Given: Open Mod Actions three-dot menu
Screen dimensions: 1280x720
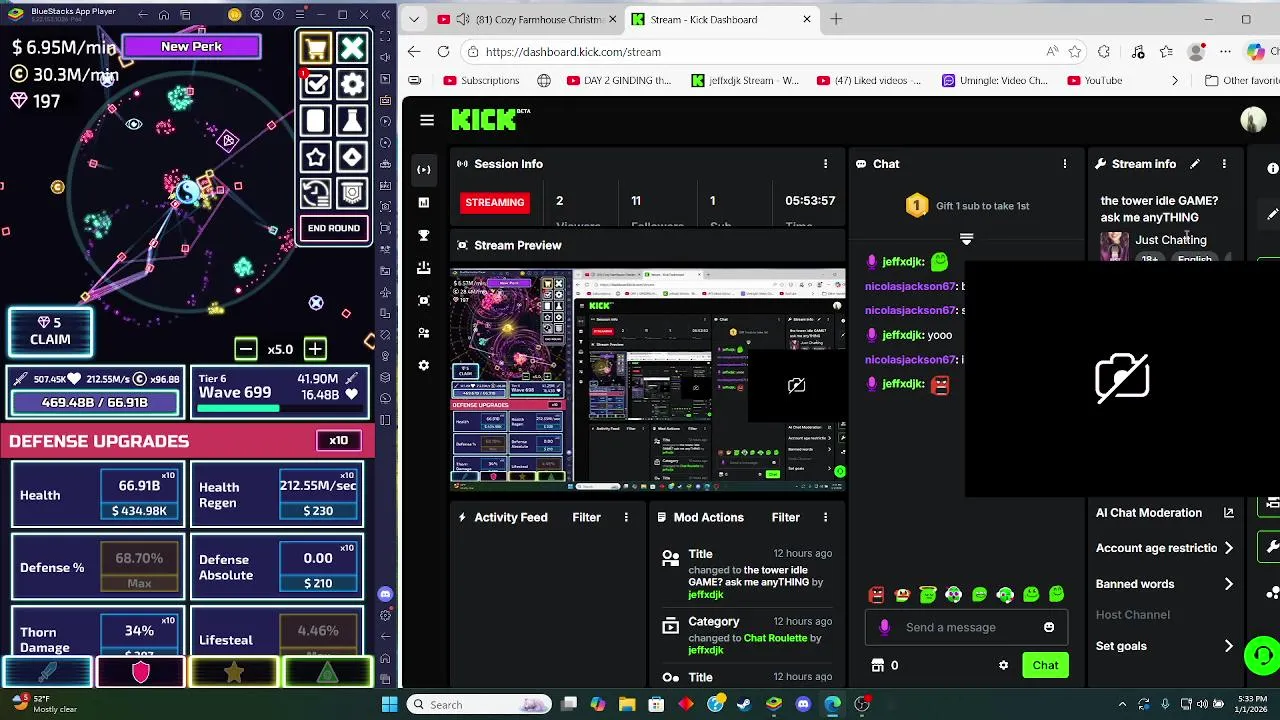Looking at the screenshot, I should 825,517.
